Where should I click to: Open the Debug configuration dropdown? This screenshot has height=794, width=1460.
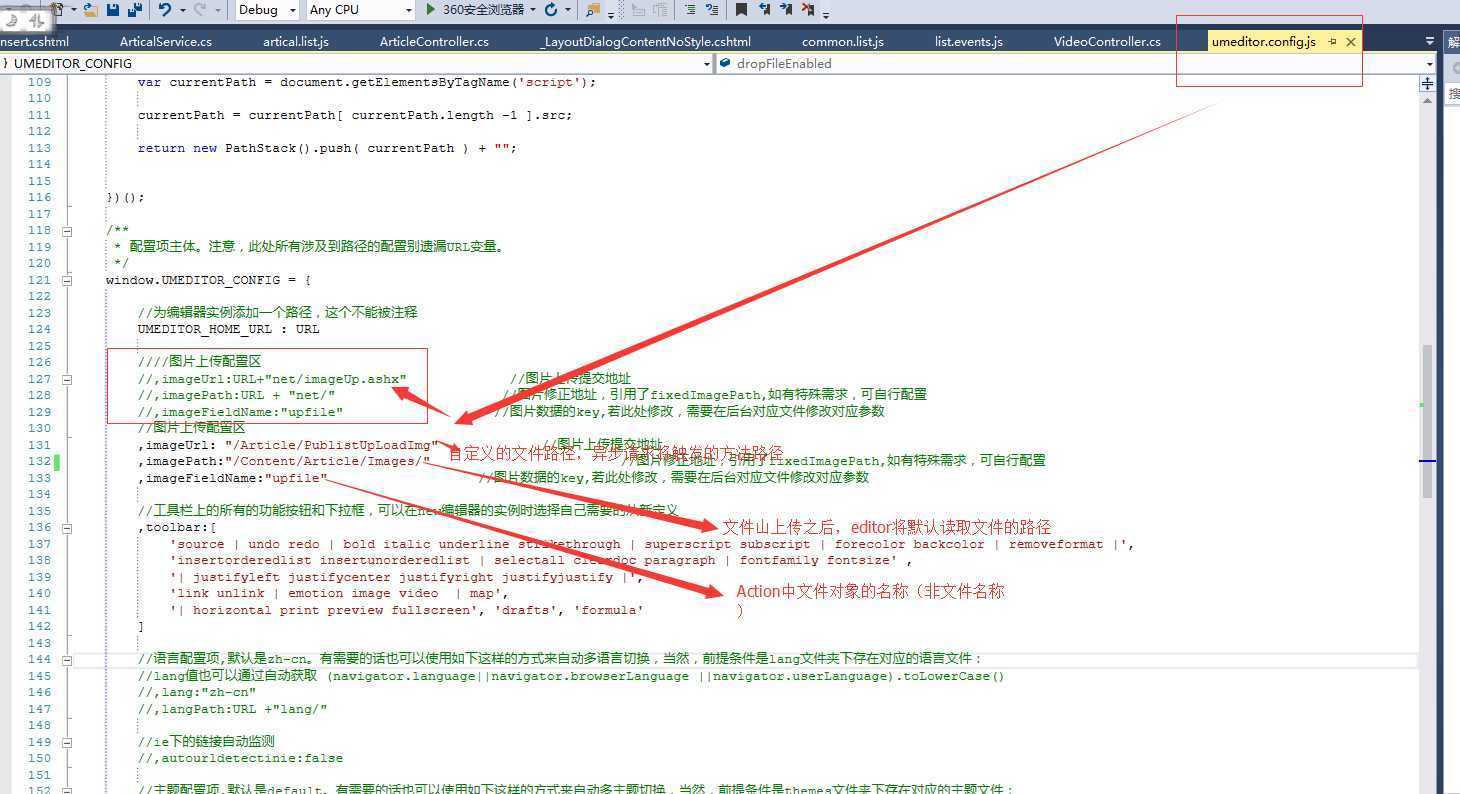[x=267, y=9]
